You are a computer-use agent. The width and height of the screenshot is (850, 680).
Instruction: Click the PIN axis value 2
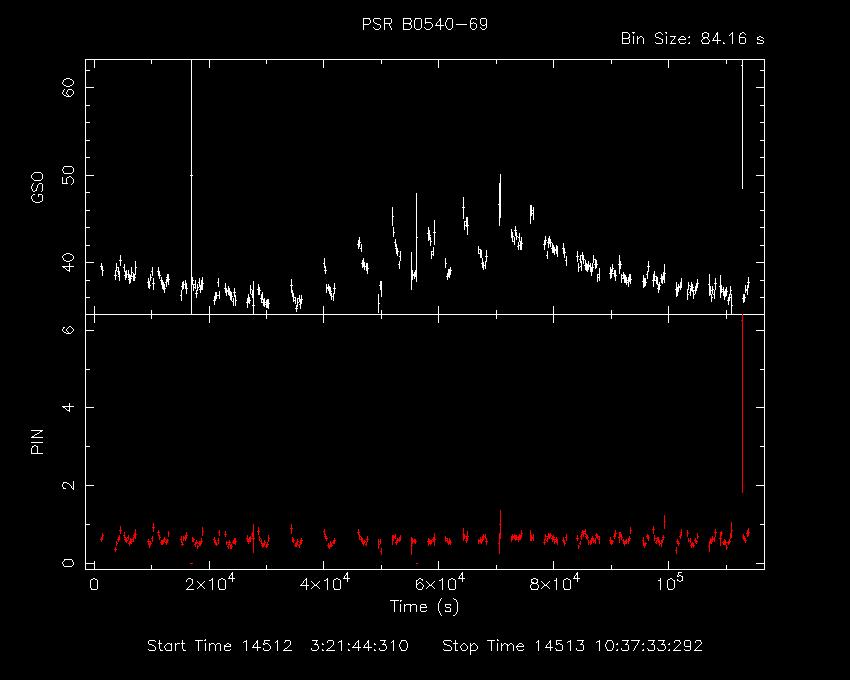point(68,485)
